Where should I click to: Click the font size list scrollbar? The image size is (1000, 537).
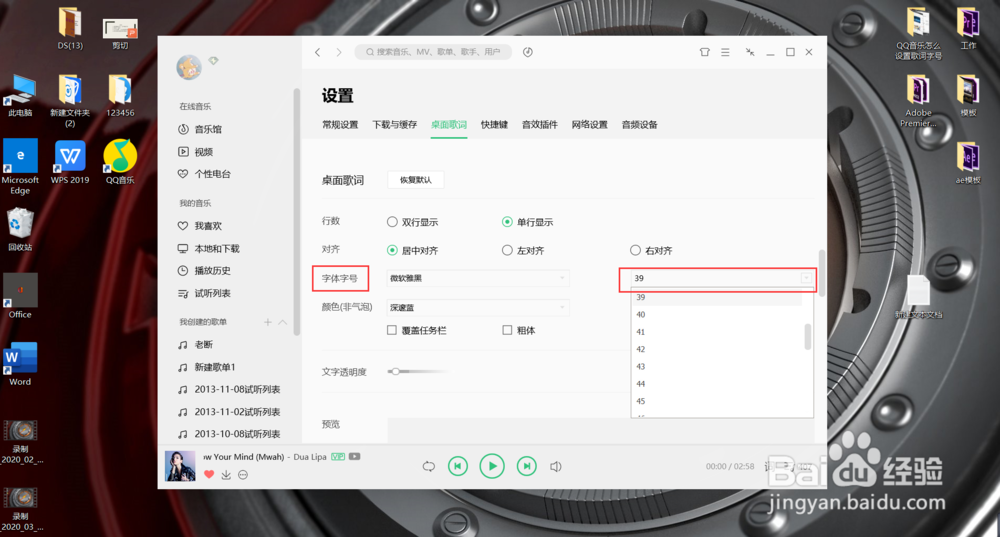[x=808, y=337]
